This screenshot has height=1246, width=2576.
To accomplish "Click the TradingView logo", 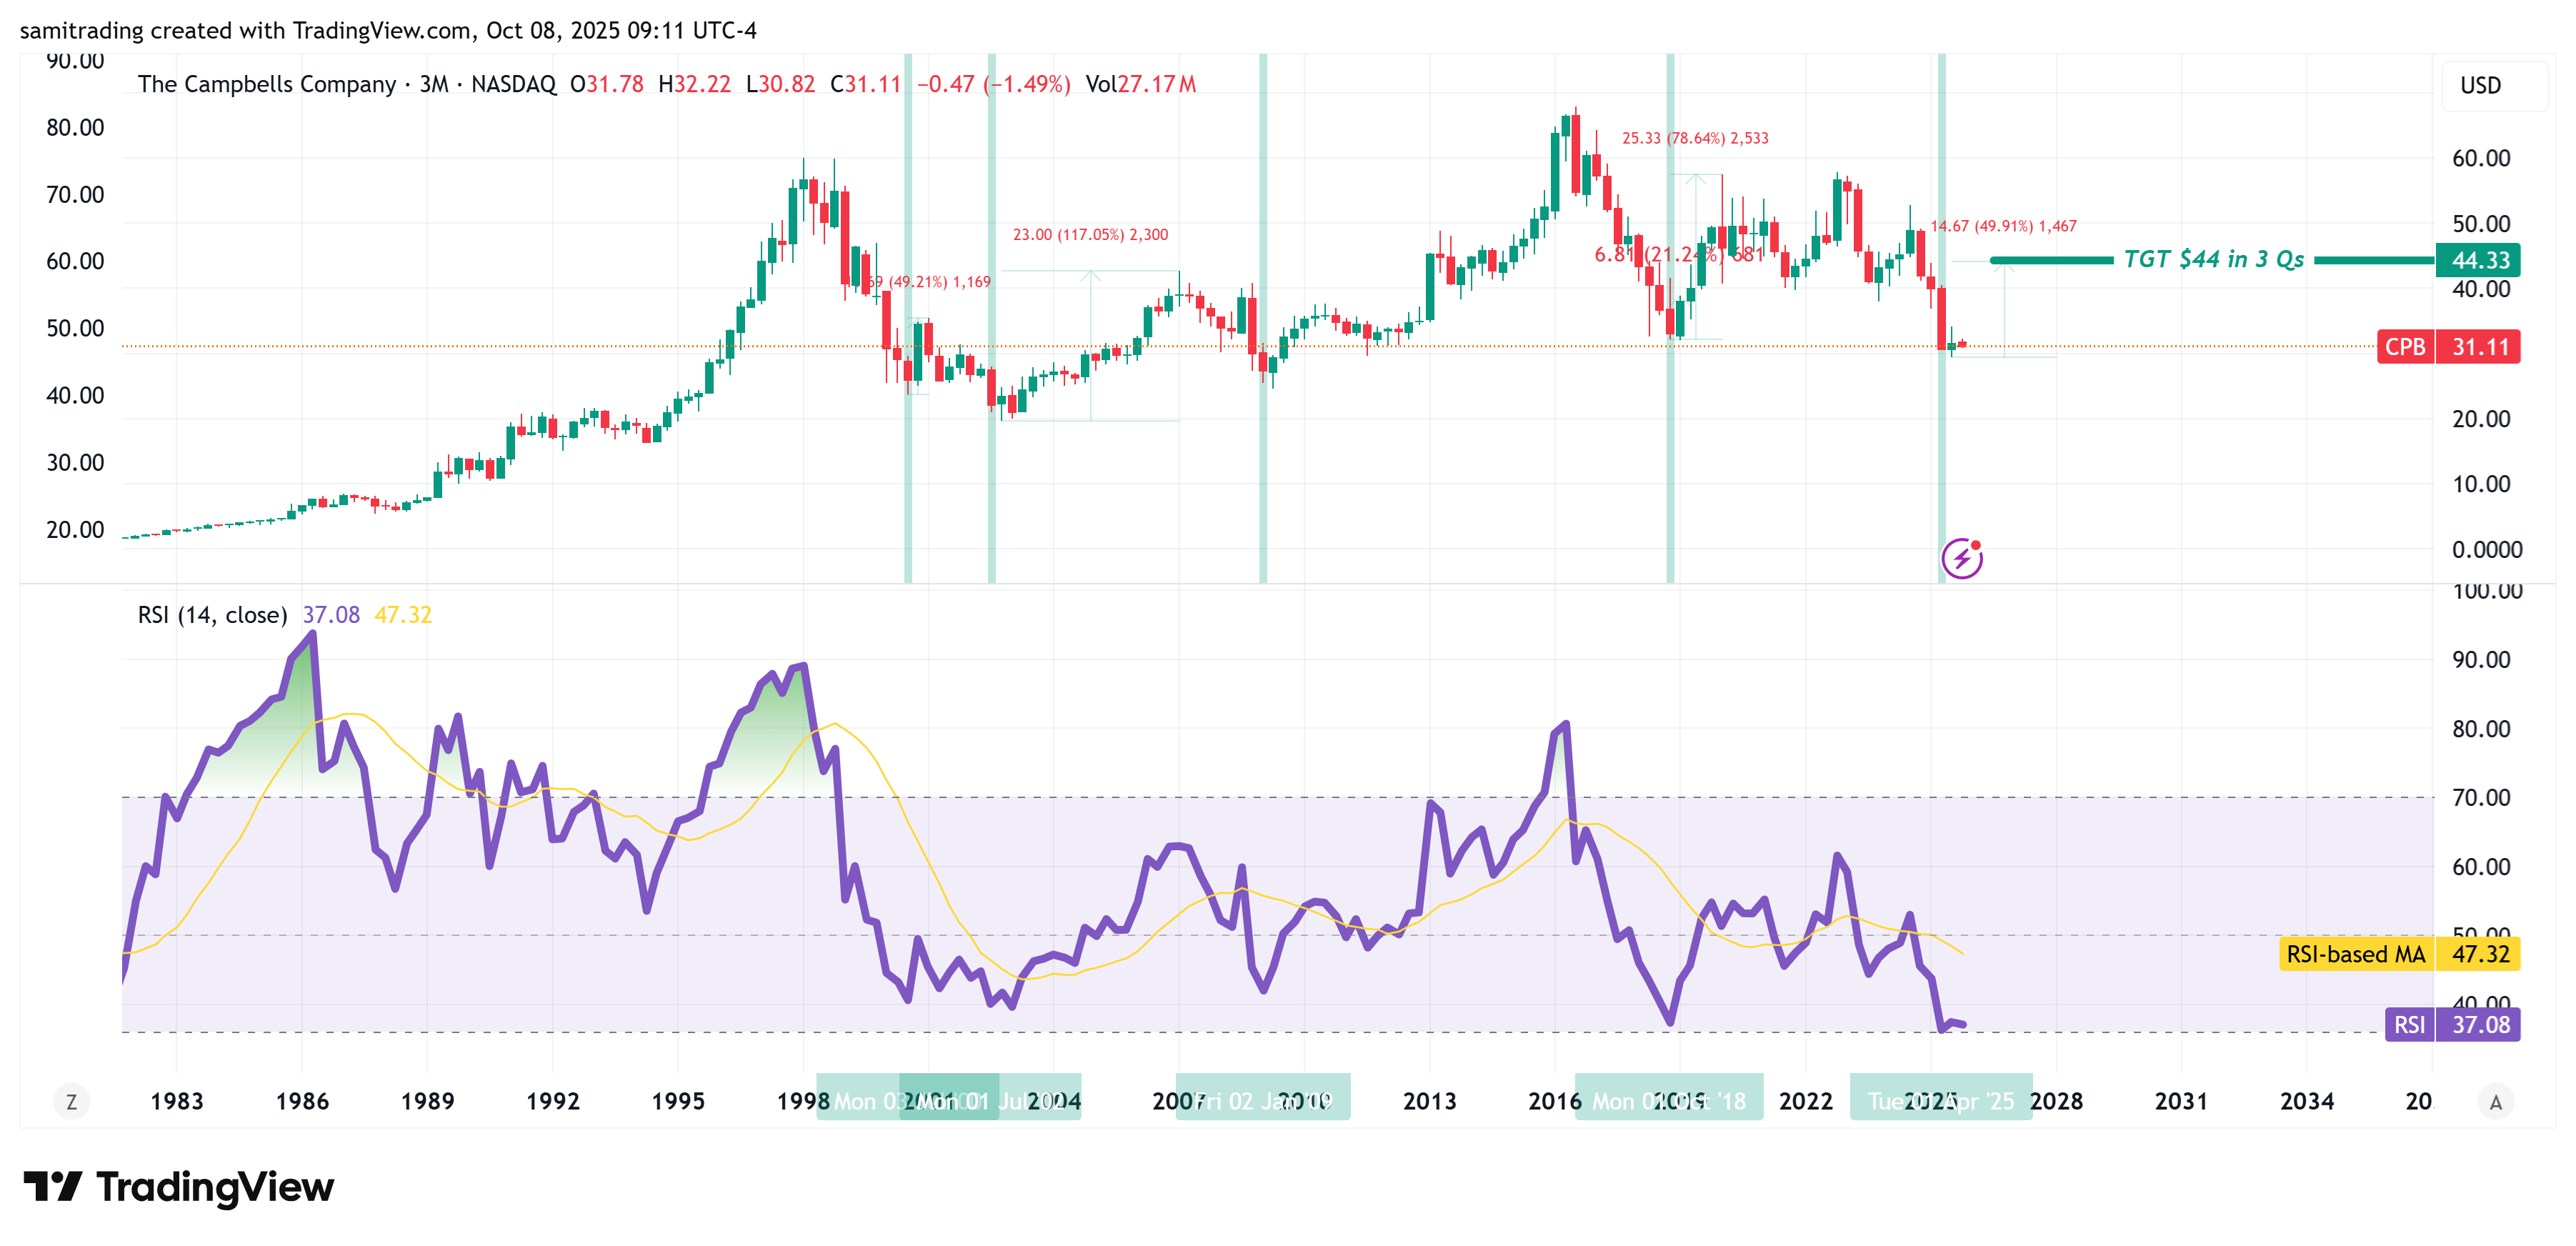I will [179, 1187].
